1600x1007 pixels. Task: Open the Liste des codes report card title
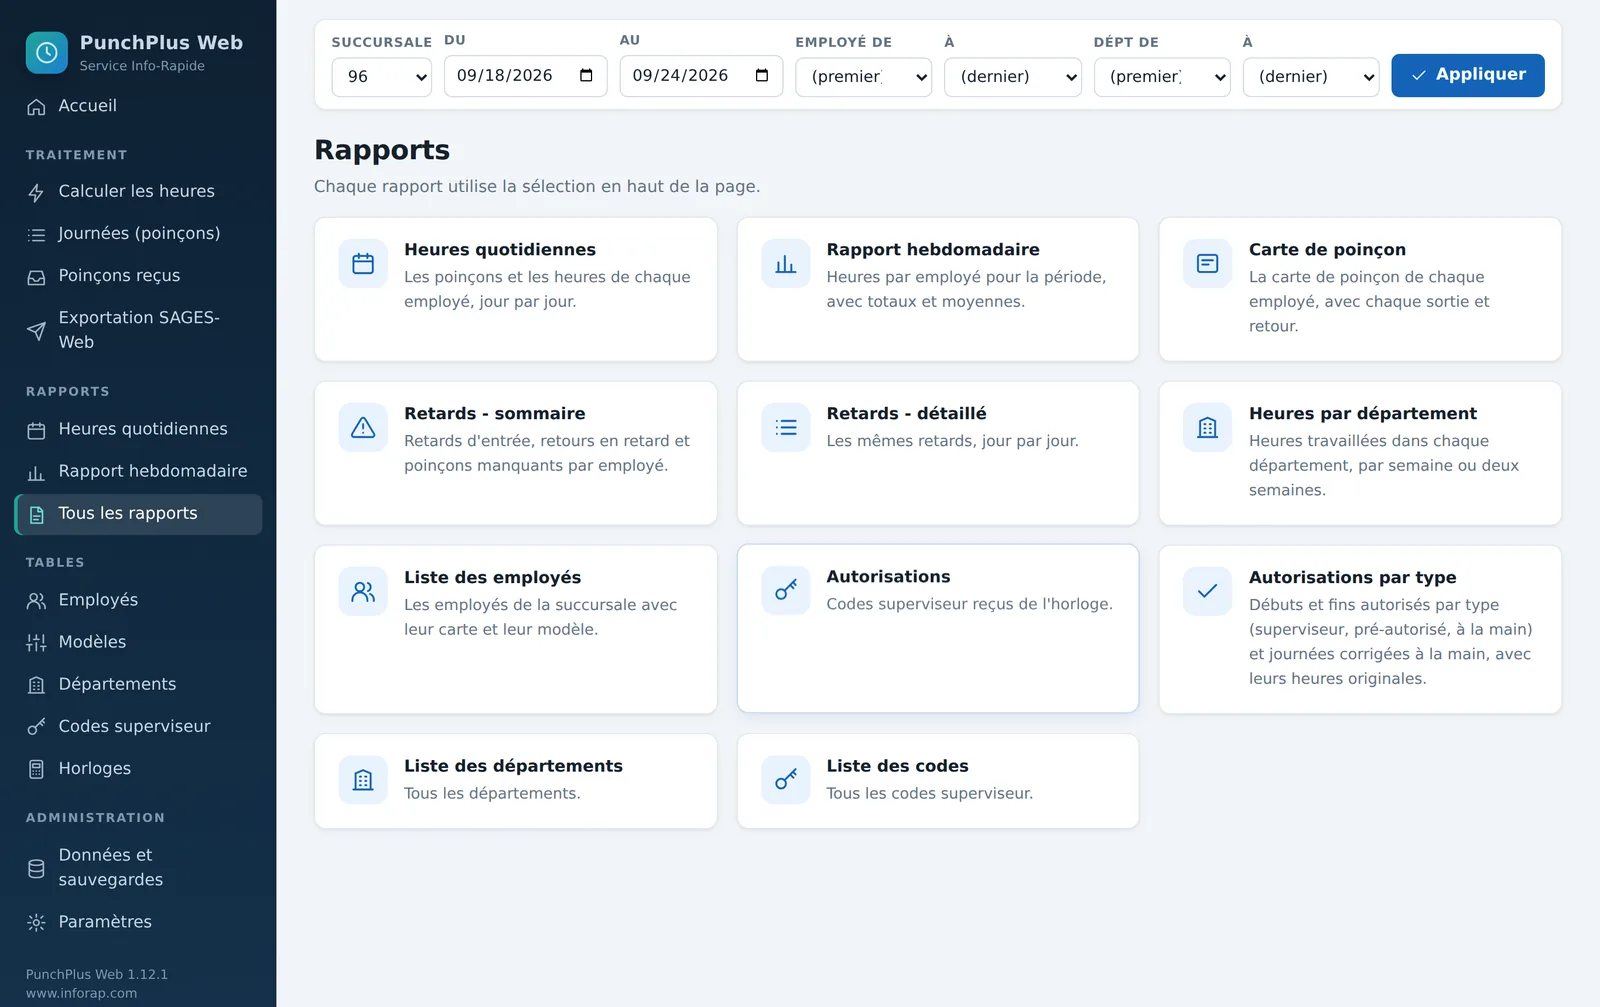(897, 766)
